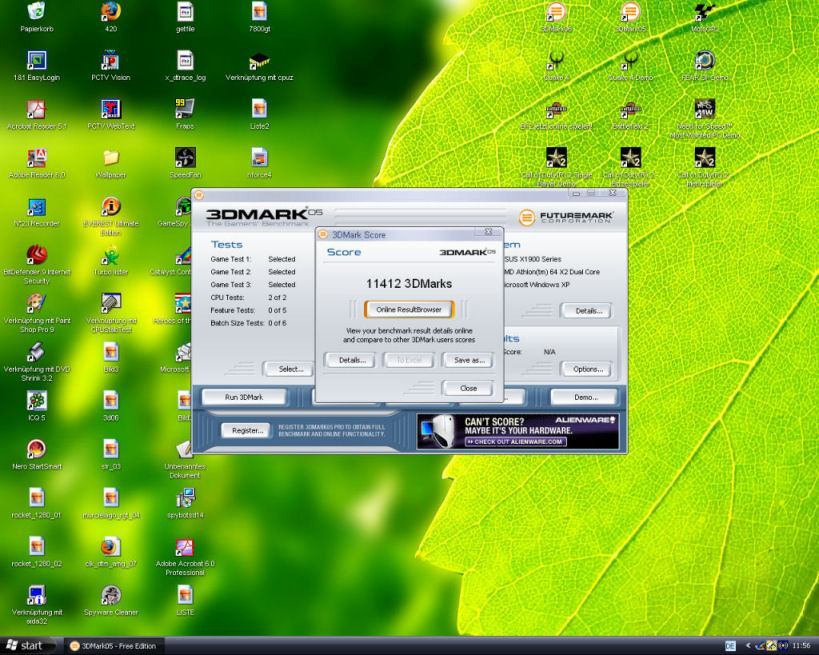Viewport: 819px width, 655px height.
Task: Open the nforce4 image file
Action: click(x=259, y=158)
